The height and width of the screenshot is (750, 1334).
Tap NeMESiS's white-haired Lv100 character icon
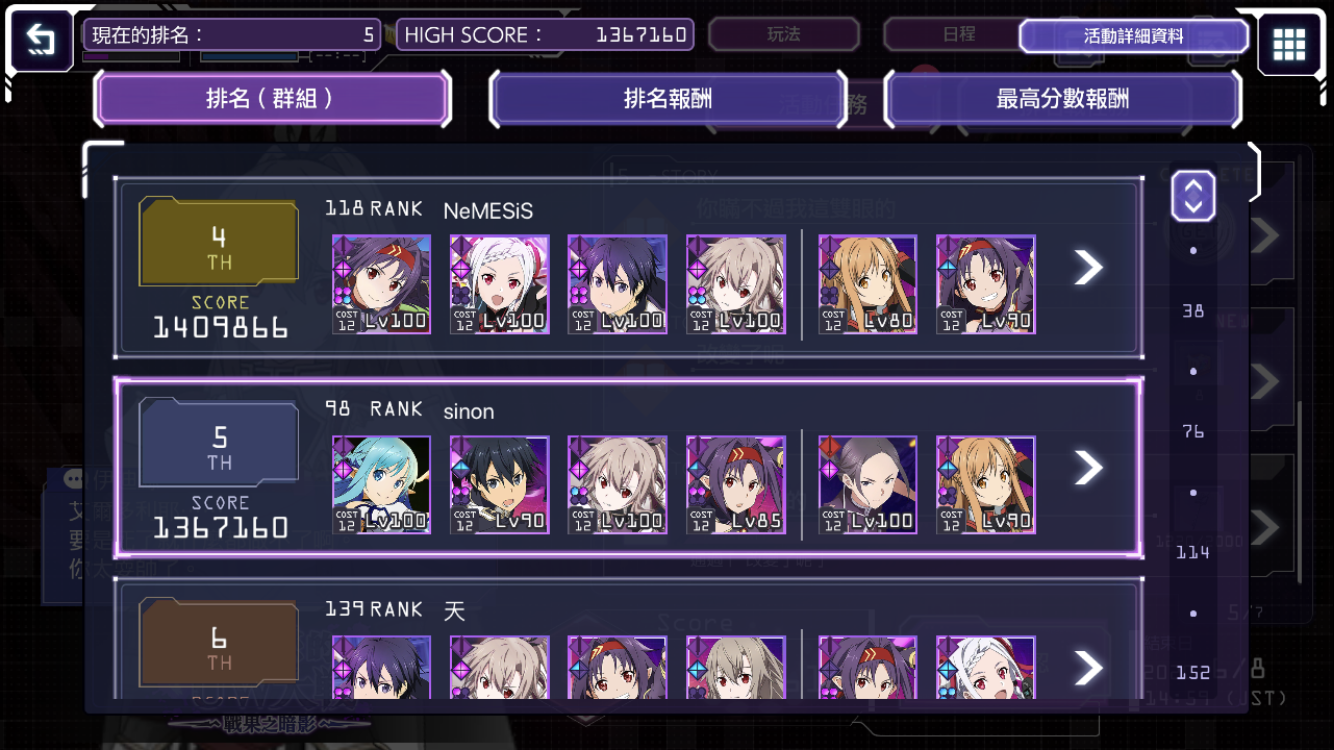(x=500, y=284)
